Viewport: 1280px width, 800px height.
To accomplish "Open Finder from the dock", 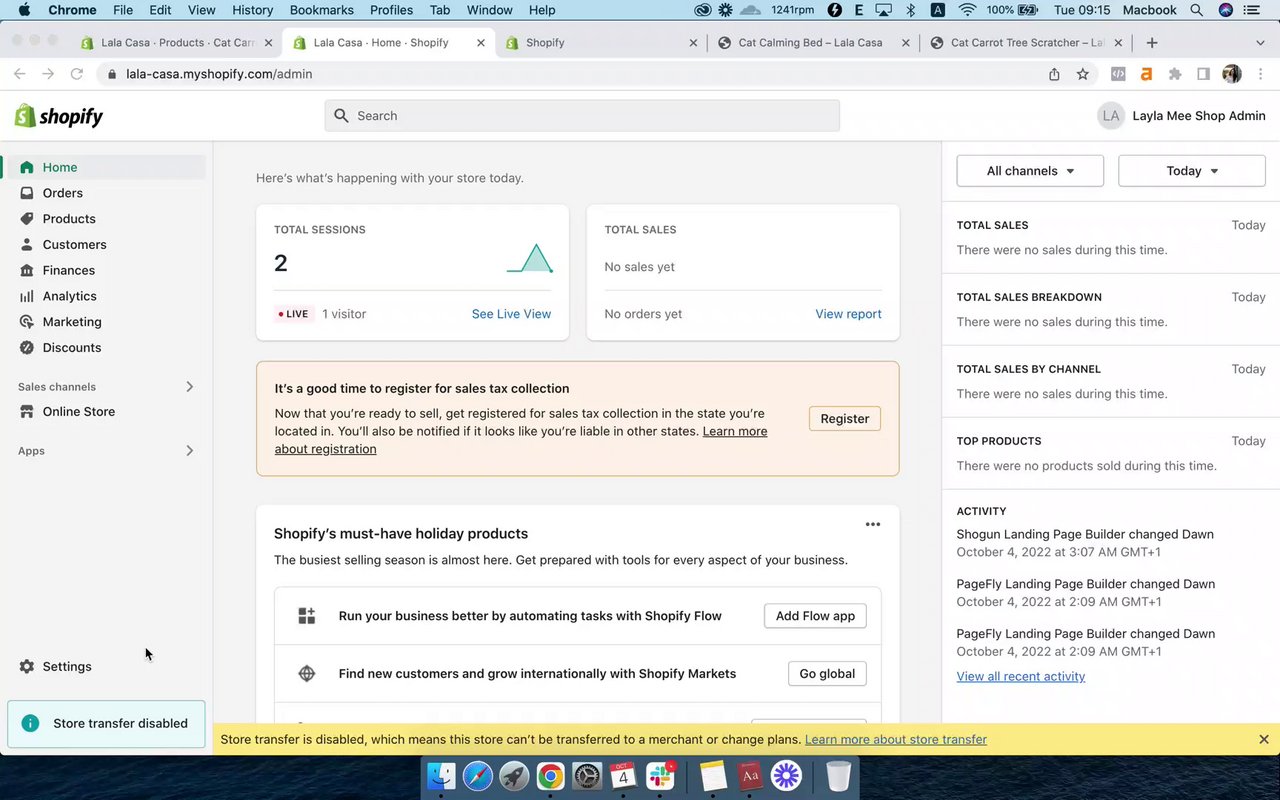I will 441,776.
